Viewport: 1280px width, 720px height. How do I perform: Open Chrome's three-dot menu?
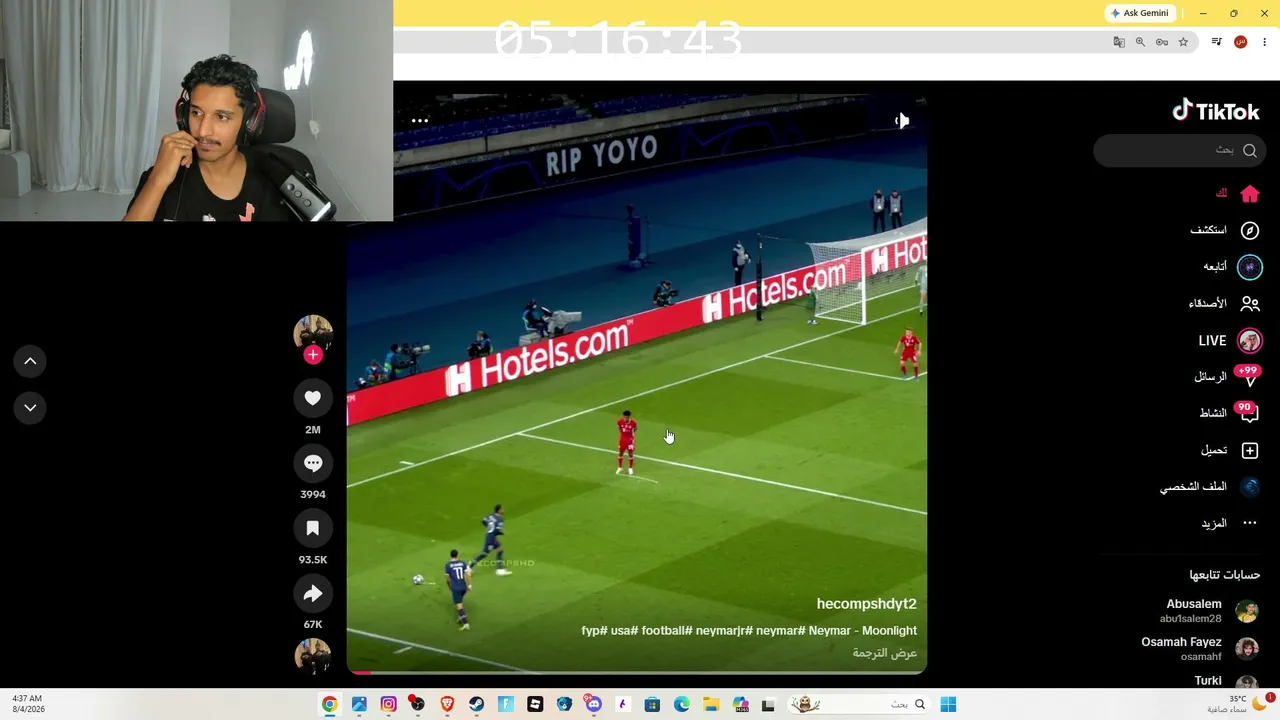1265,42
